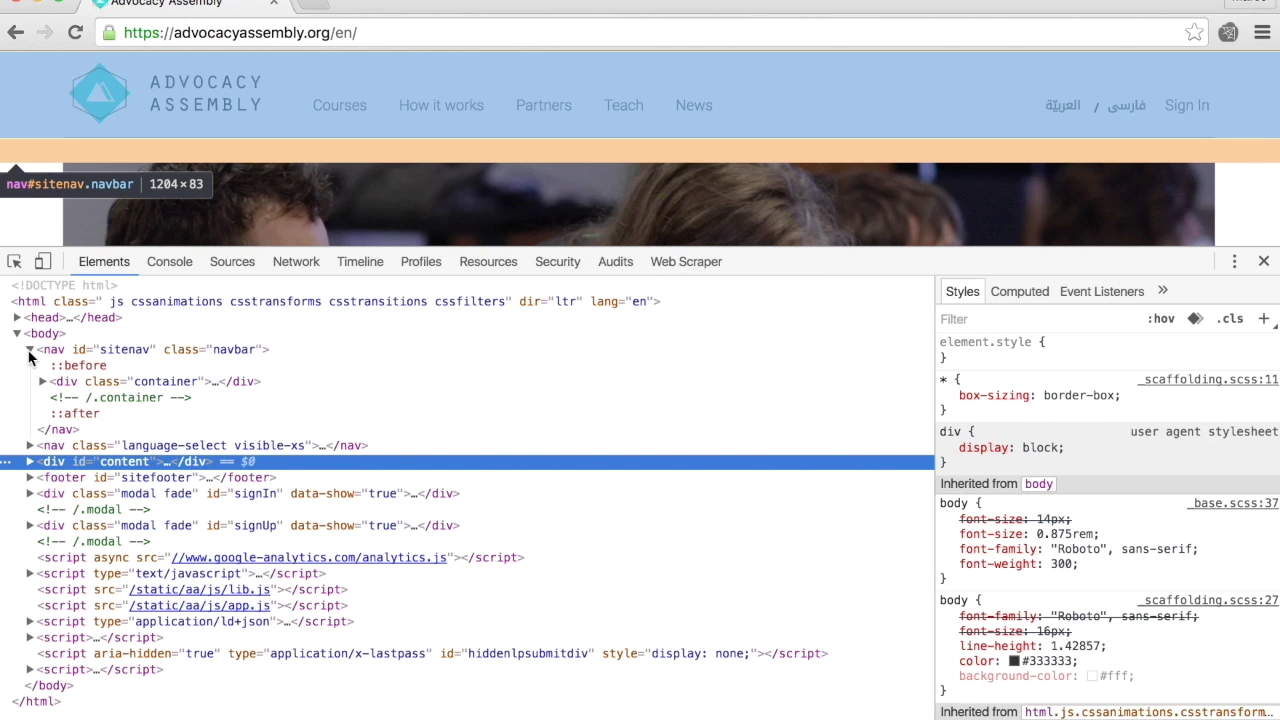
Task: Expand the footer#sitefooter node
Action: point(30,477)
